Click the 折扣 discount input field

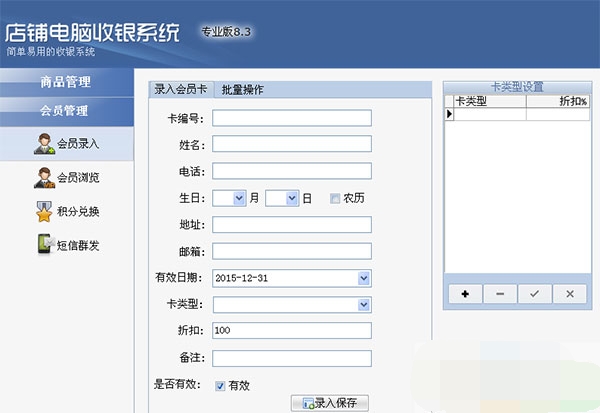point(292,331)
